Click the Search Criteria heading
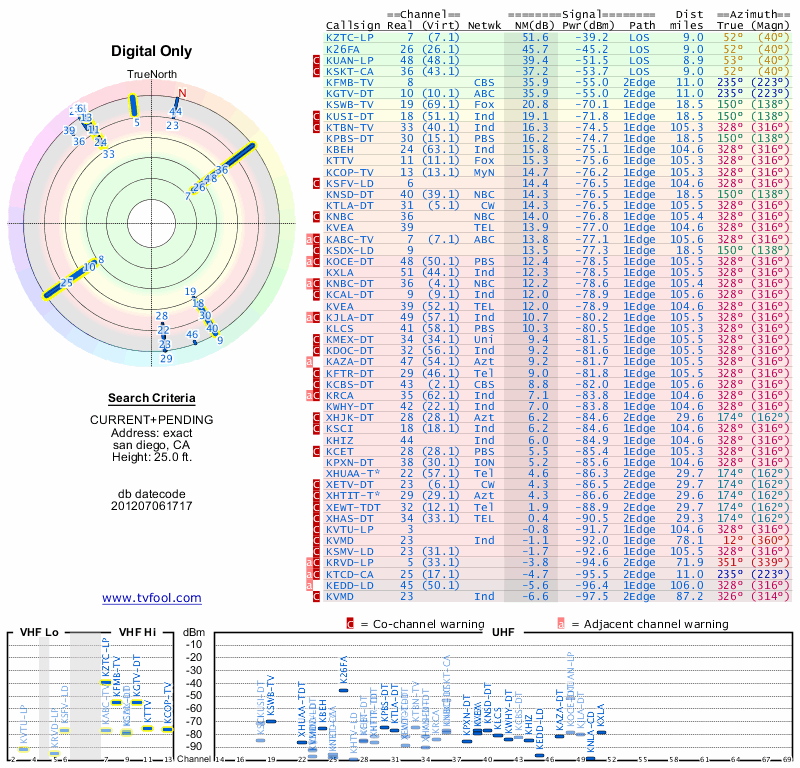Image resolution: width=800 pixels, height=768 pixels. 152,398
